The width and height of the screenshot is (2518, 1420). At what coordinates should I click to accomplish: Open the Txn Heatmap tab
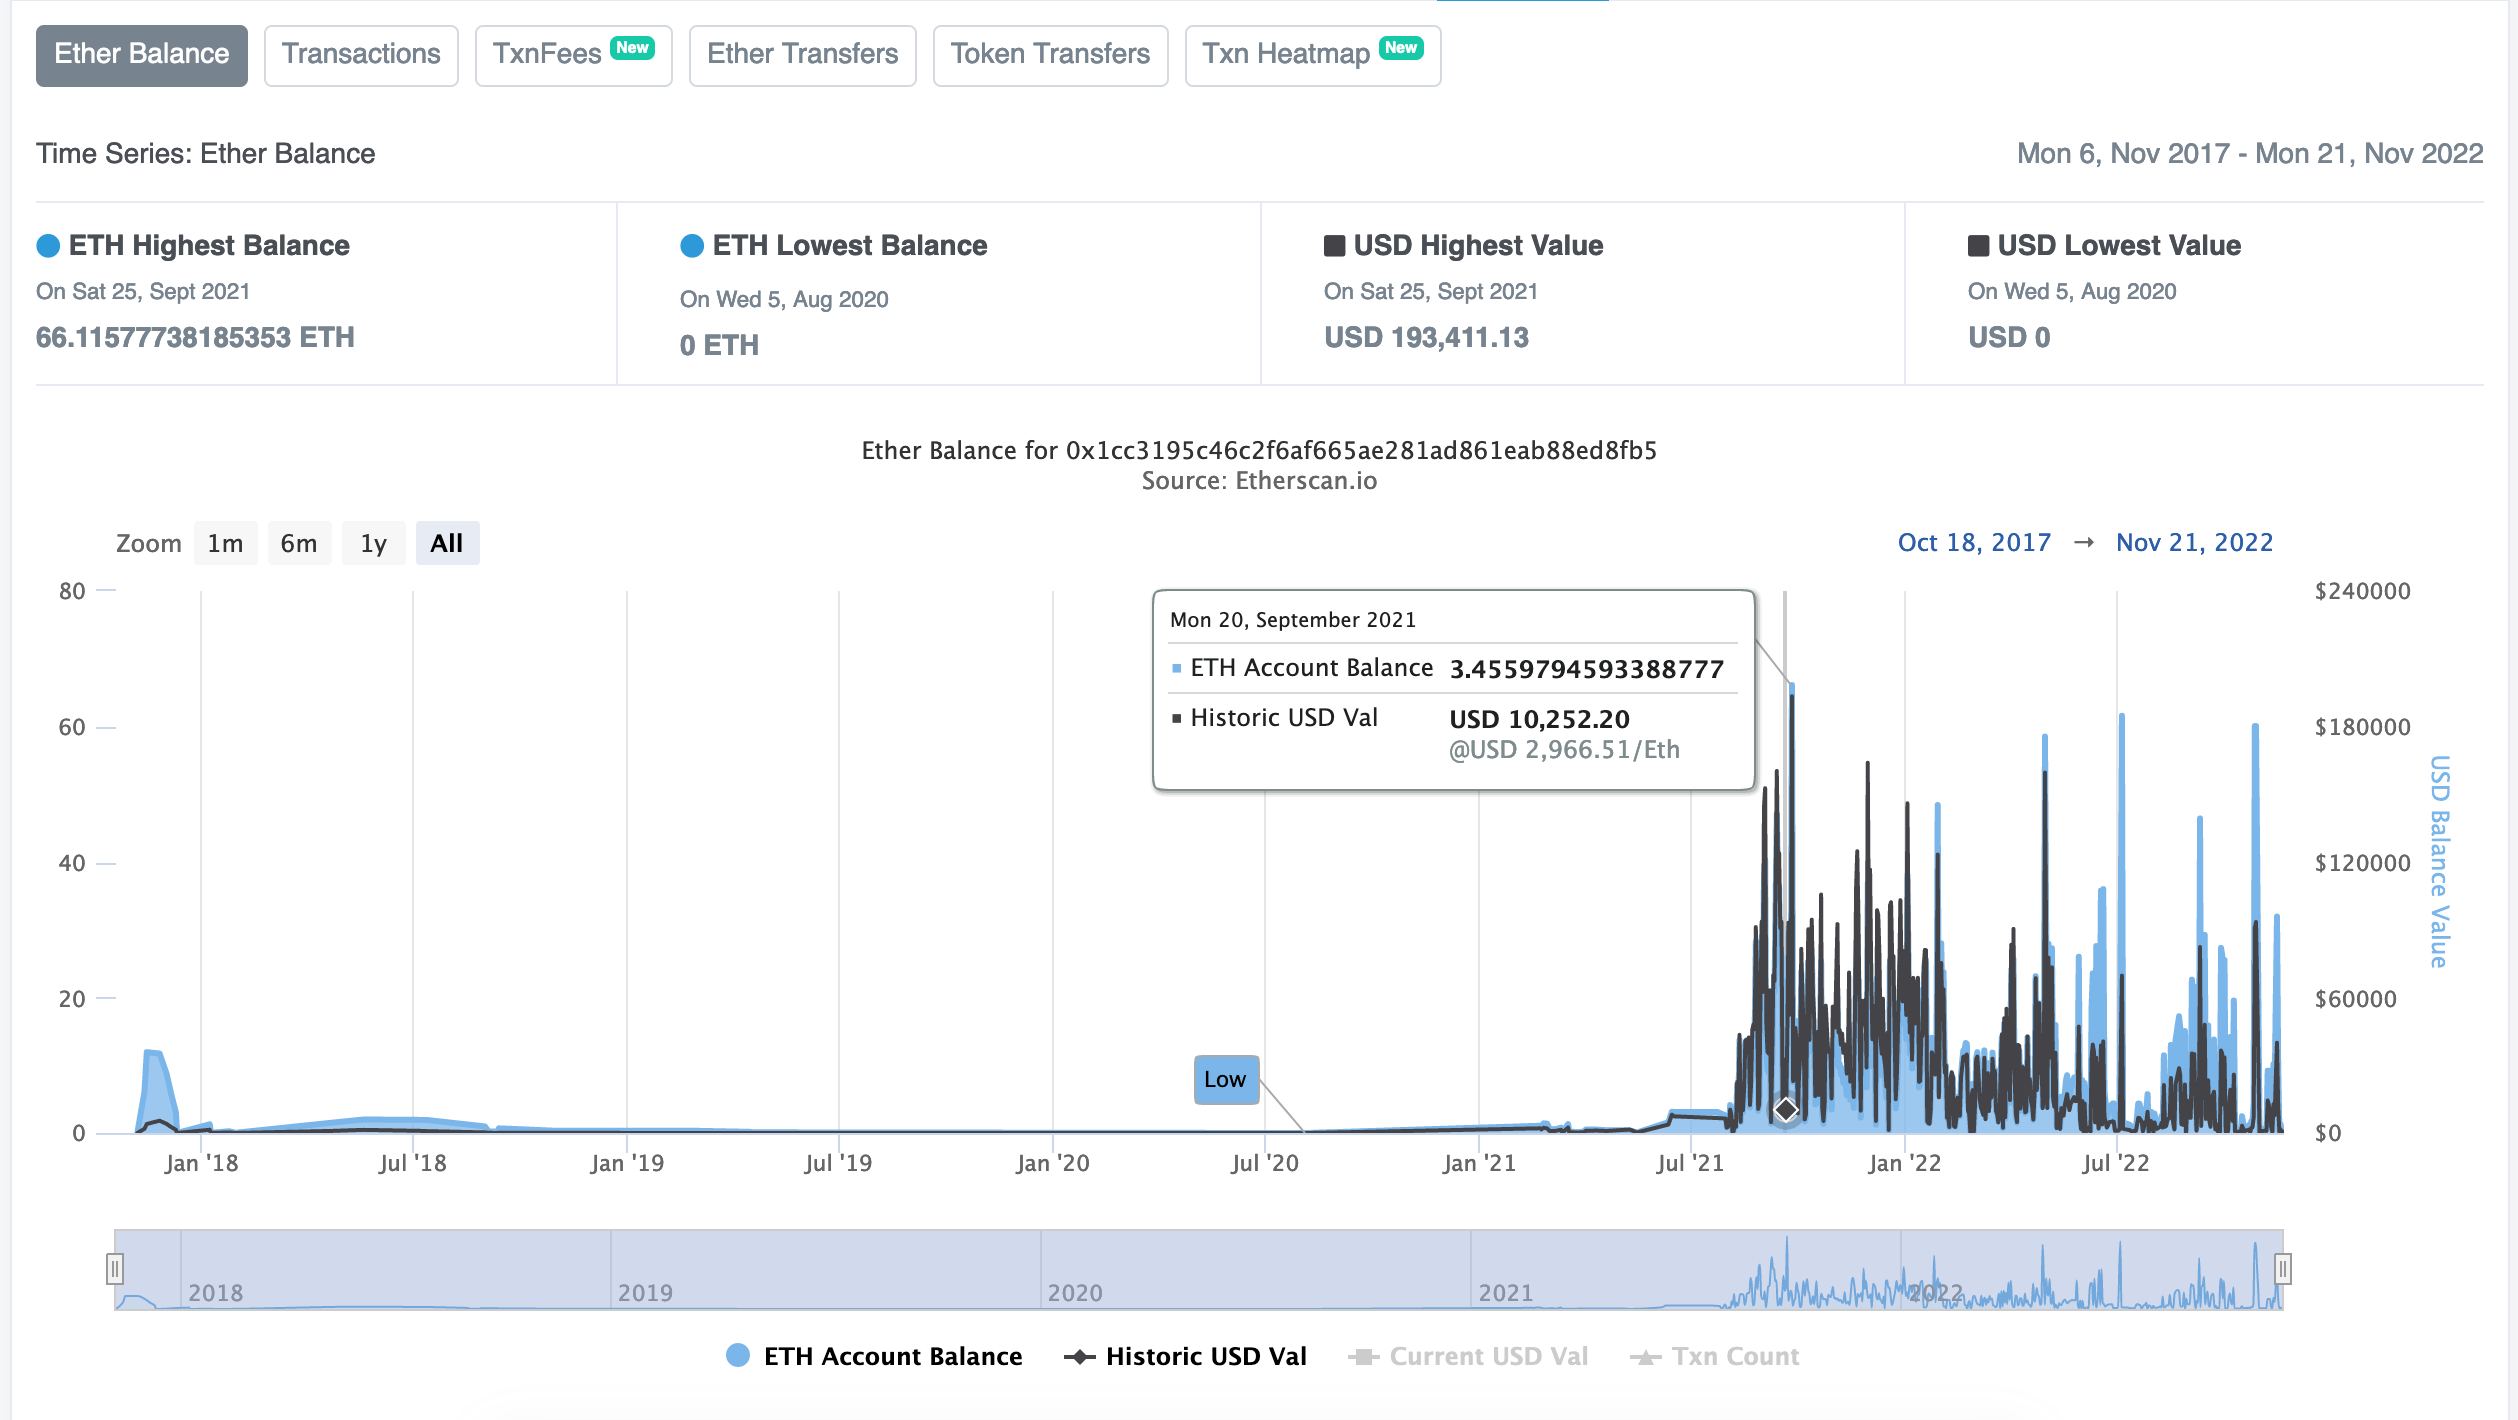pyautogui.click(x=1312, y=55)
